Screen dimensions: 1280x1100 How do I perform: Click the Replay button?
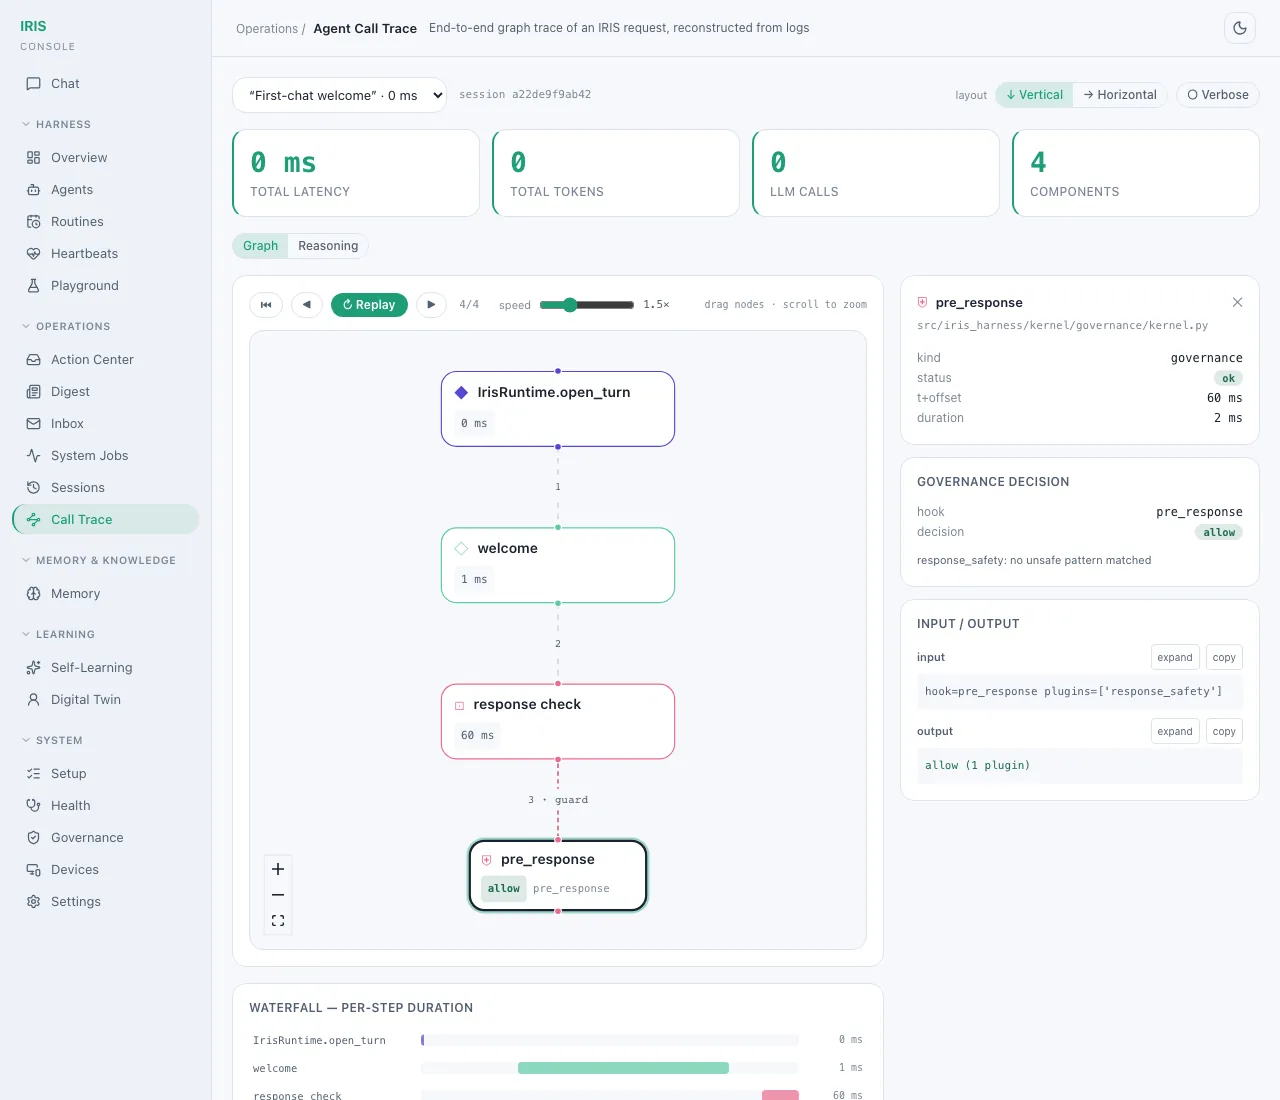(369, 305)
